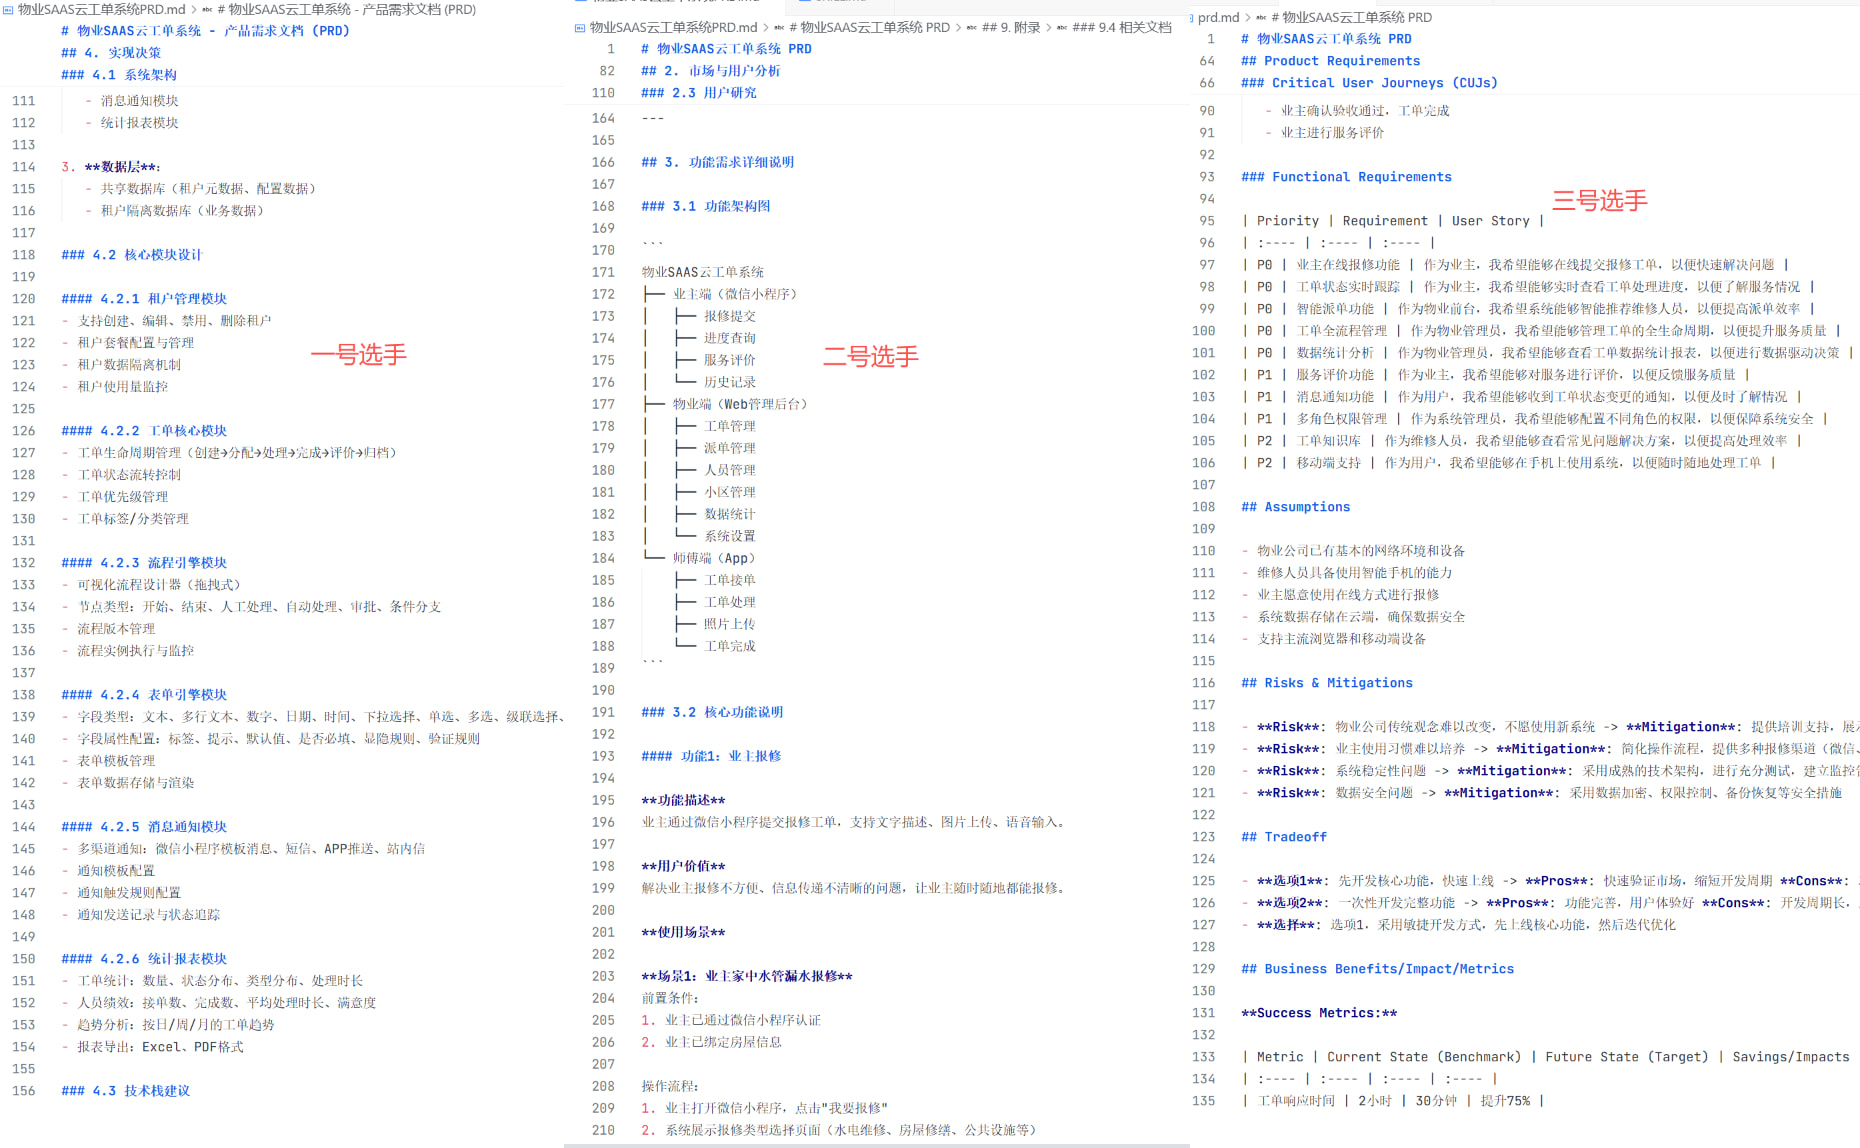Open the '### 9.4 相关文档' breadcrumb dropdown

(1121, 27)
